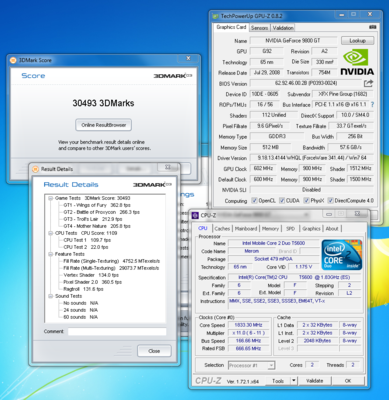The width and height of the screenshot is (389, 400).
Task: Click the Memory Size value 512 MB
Action: 270,147
